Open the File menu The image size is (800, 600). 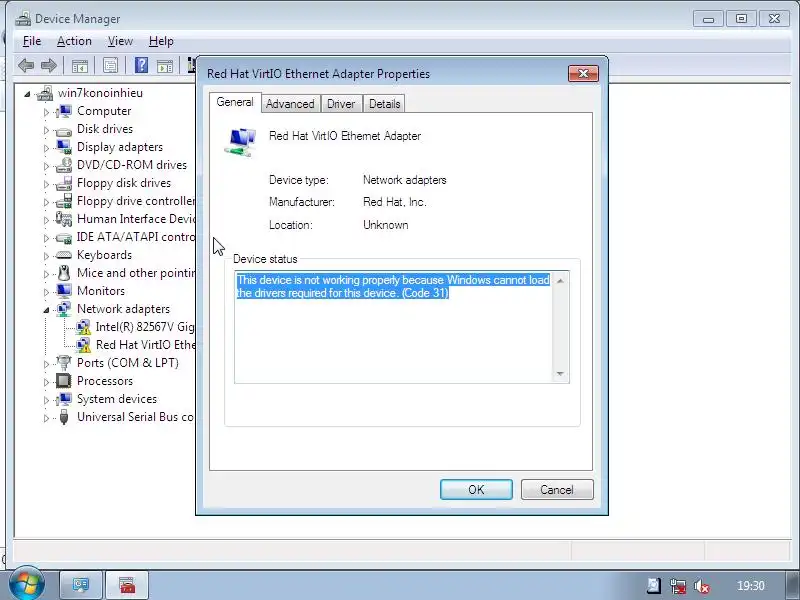[x=32, y=41]
